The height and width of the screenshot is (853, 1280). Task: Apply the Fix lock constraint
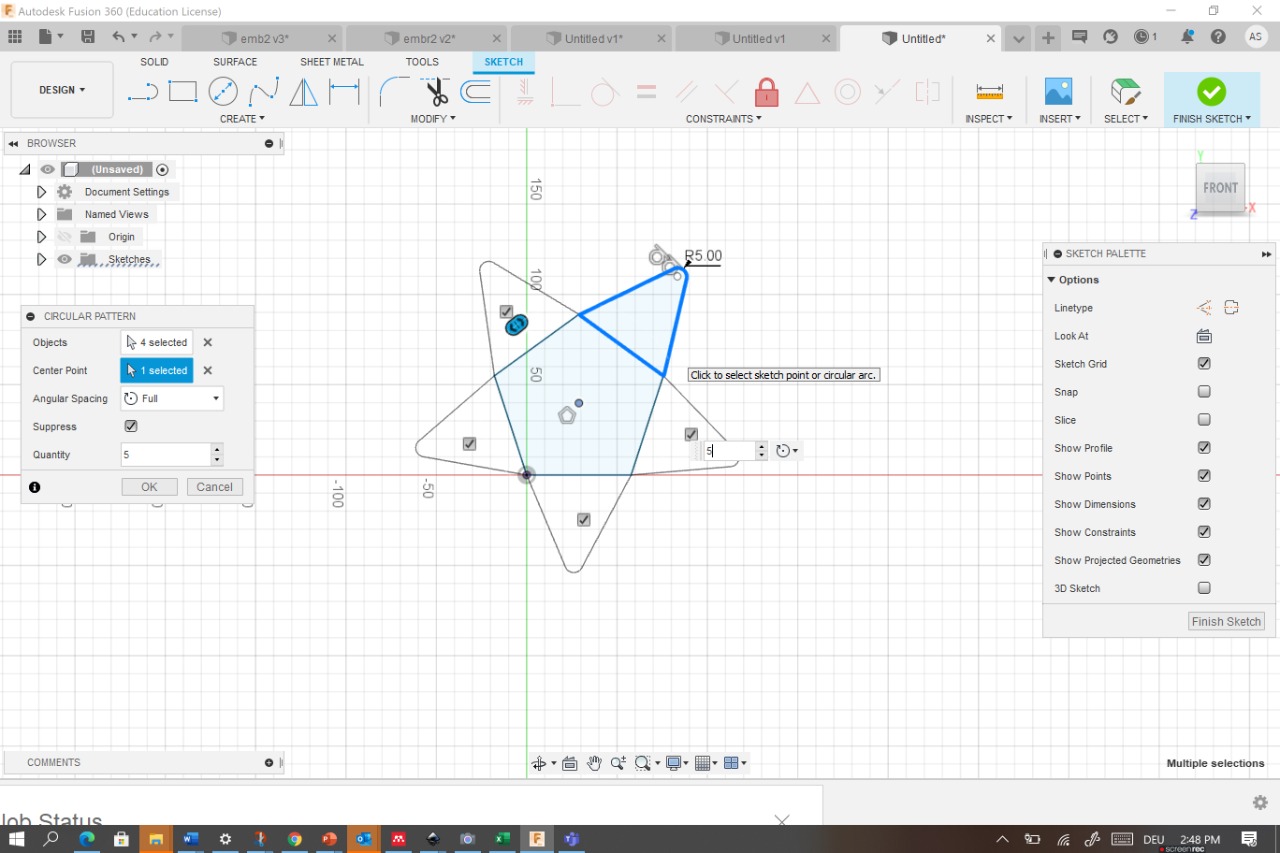click(767, 92)
